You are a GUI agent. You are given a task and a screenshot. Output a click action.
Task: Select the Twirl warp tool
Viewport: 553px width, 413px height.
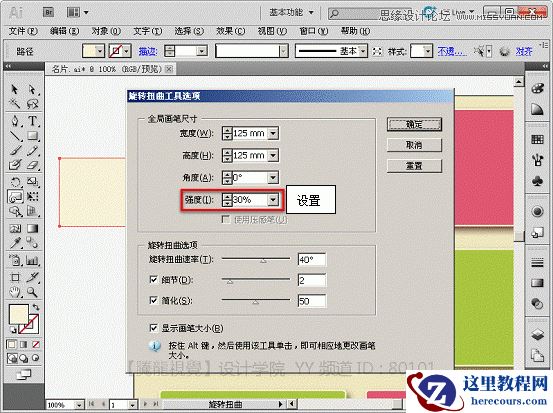pyautogui.click(x=15, y=196)
